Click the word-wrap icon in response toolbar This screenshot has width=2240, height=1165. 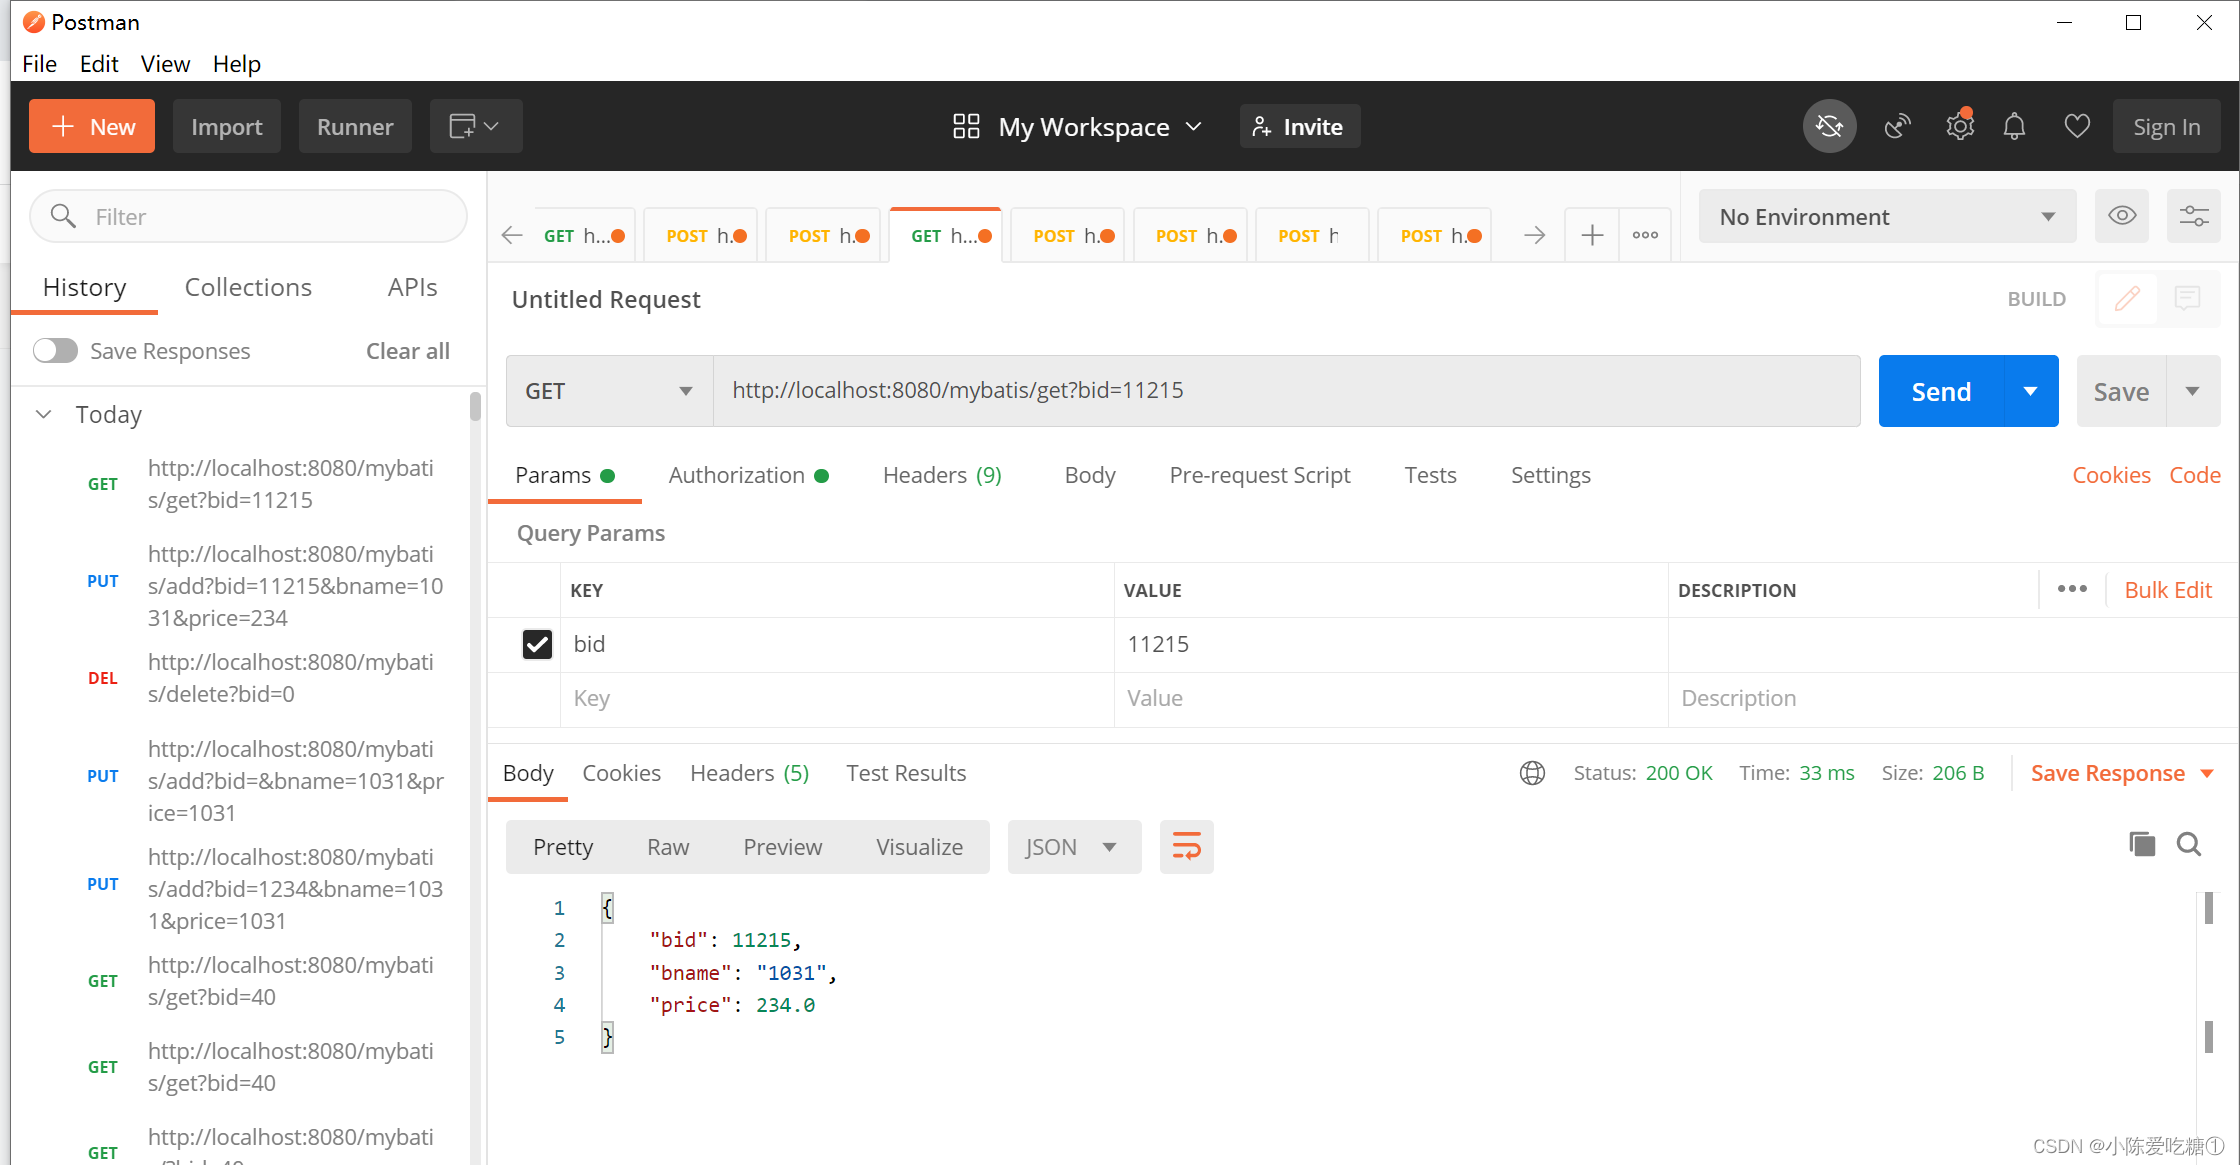(1186, 847)
